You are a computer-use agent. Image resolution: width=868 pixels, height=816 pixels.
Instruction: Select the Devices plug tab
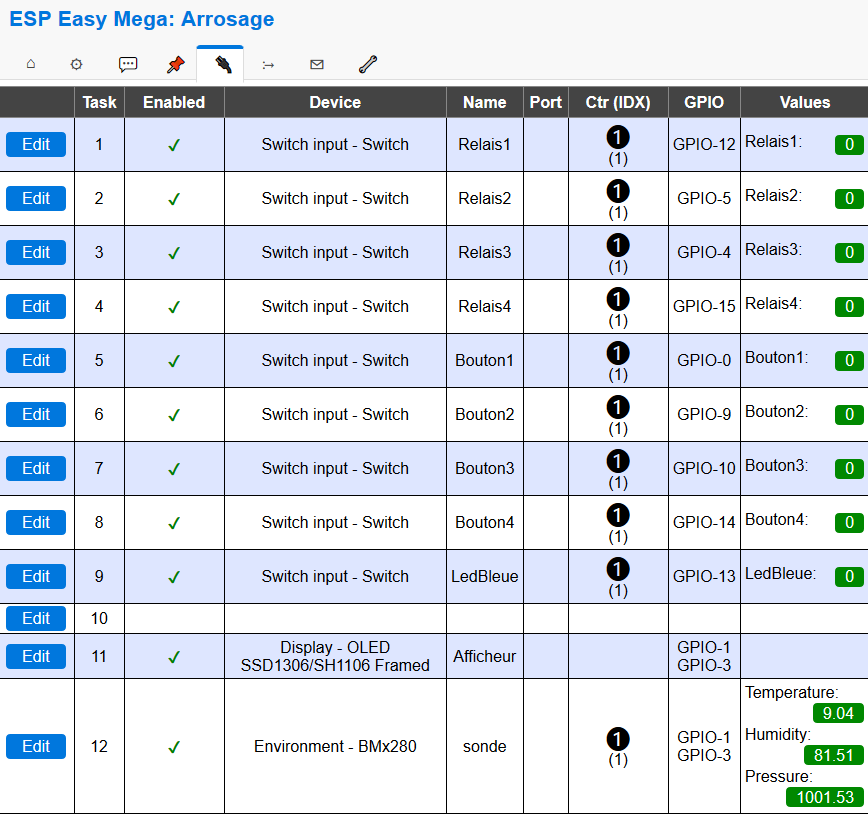point(222,64)
